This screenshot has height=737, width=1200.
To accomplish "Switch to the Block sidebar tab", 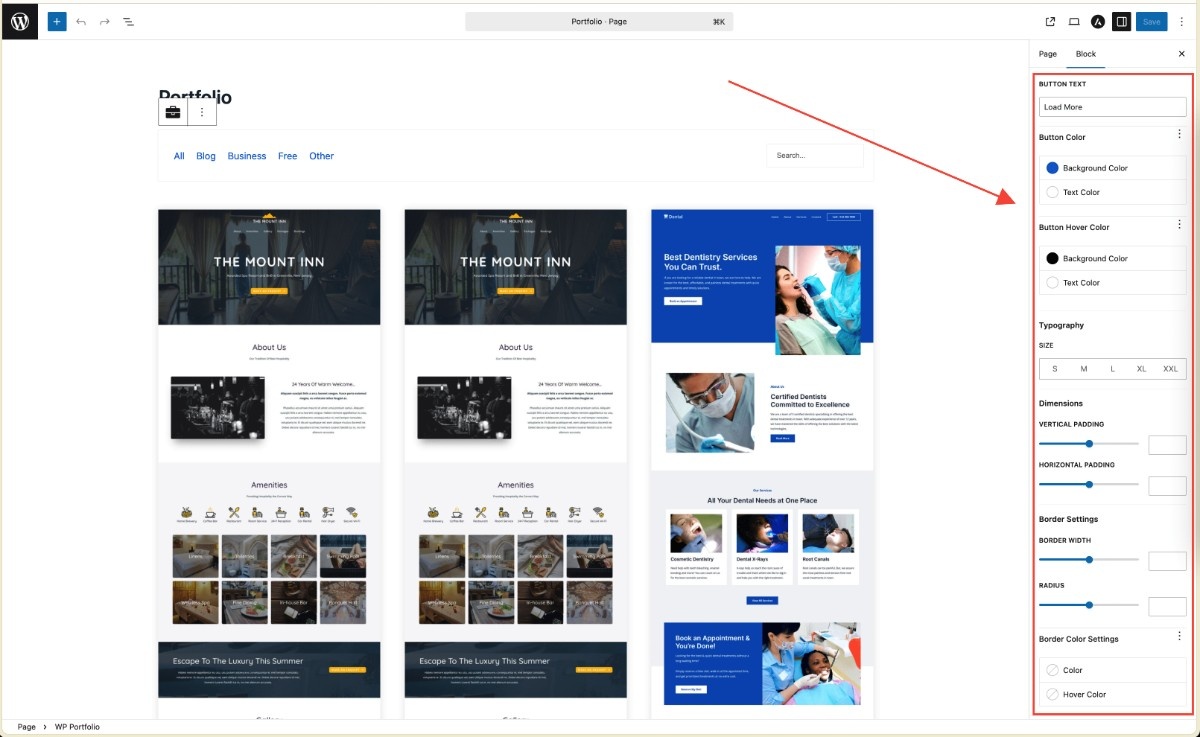I will [x=1086, y=54].
